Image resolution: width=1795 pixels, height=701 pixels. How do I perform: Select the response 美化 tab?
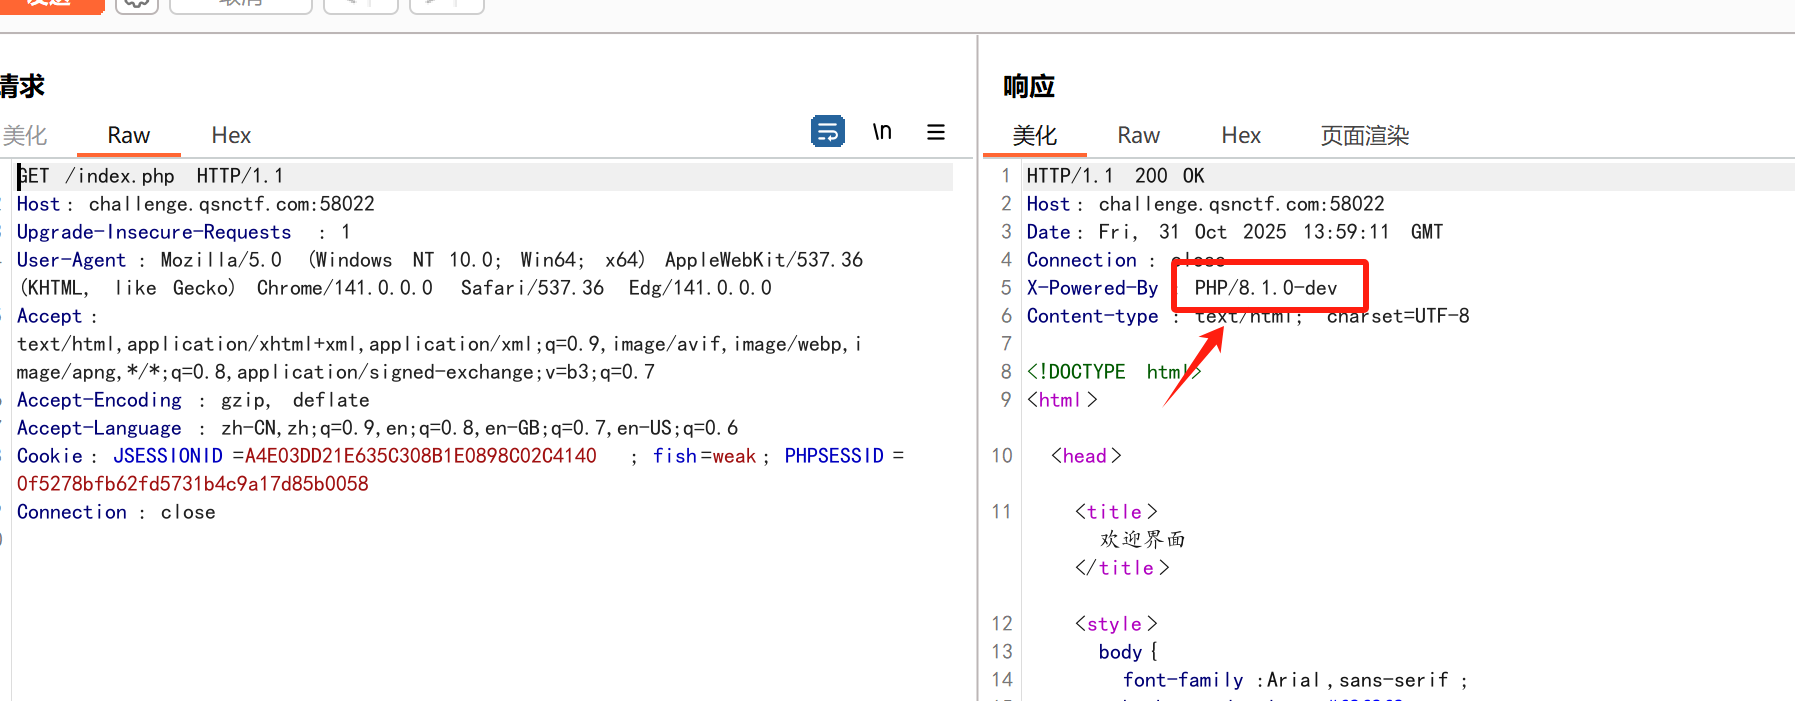click(x=1035, y=135)
